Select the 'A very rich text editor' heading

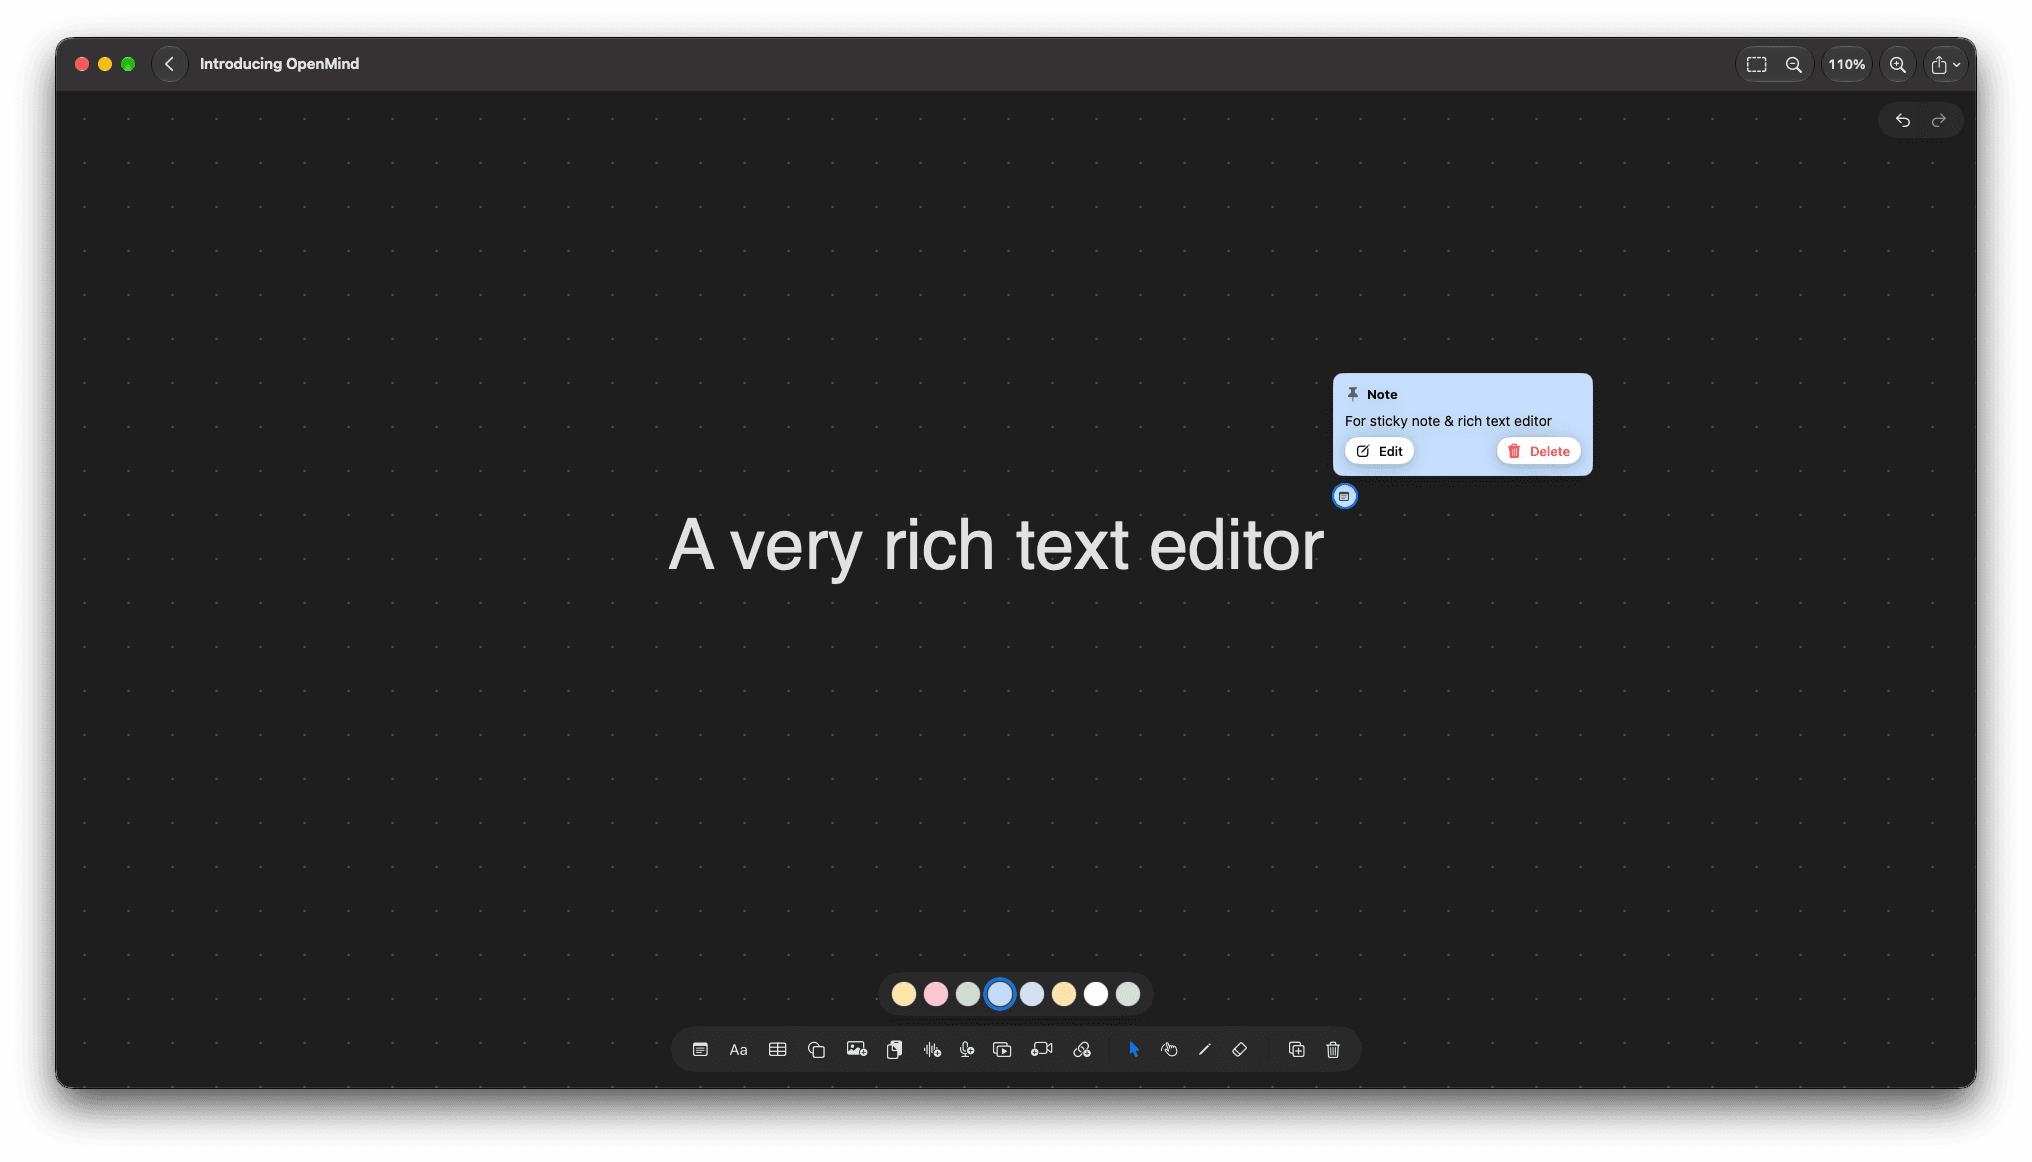pyautogui.click(x=996, y=546)
